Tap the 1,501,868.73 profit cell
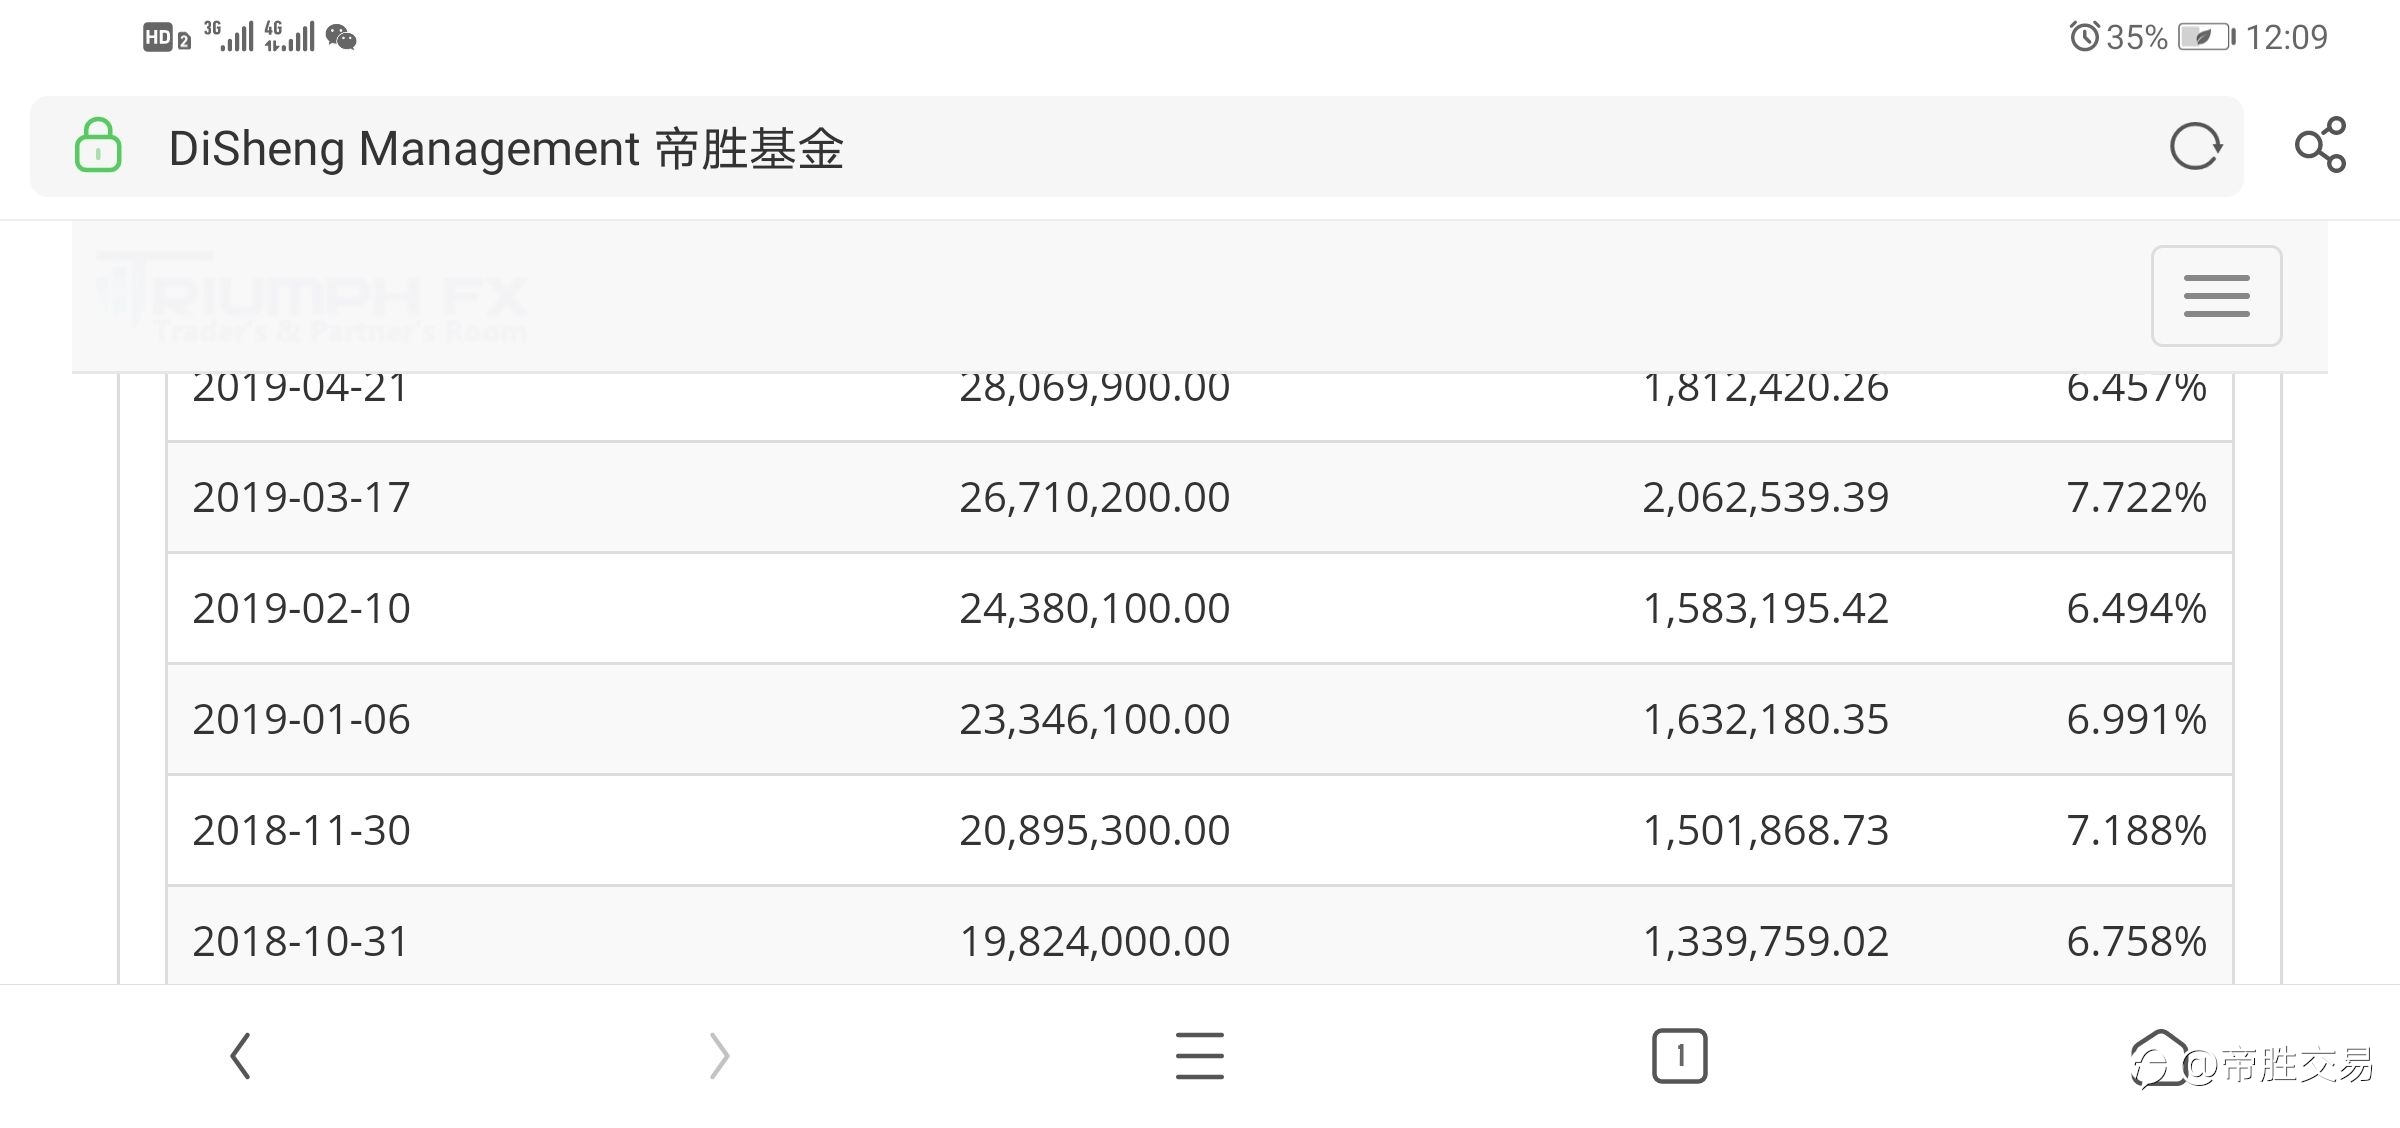The height and width of the screenshot is (1128, 2400). click(x=1765, y=831)
